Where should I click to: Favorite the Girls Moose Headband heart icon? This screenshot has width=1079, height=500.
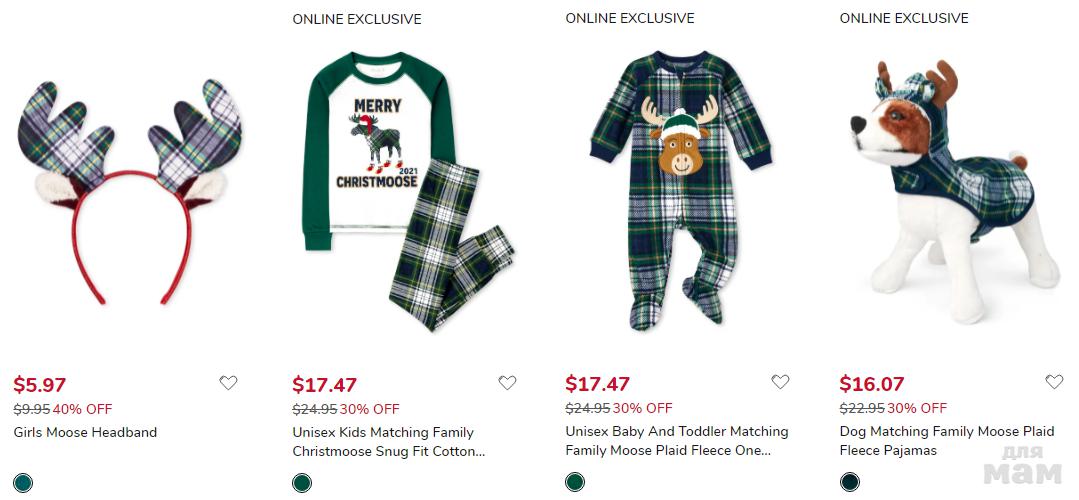pos(228,382)
